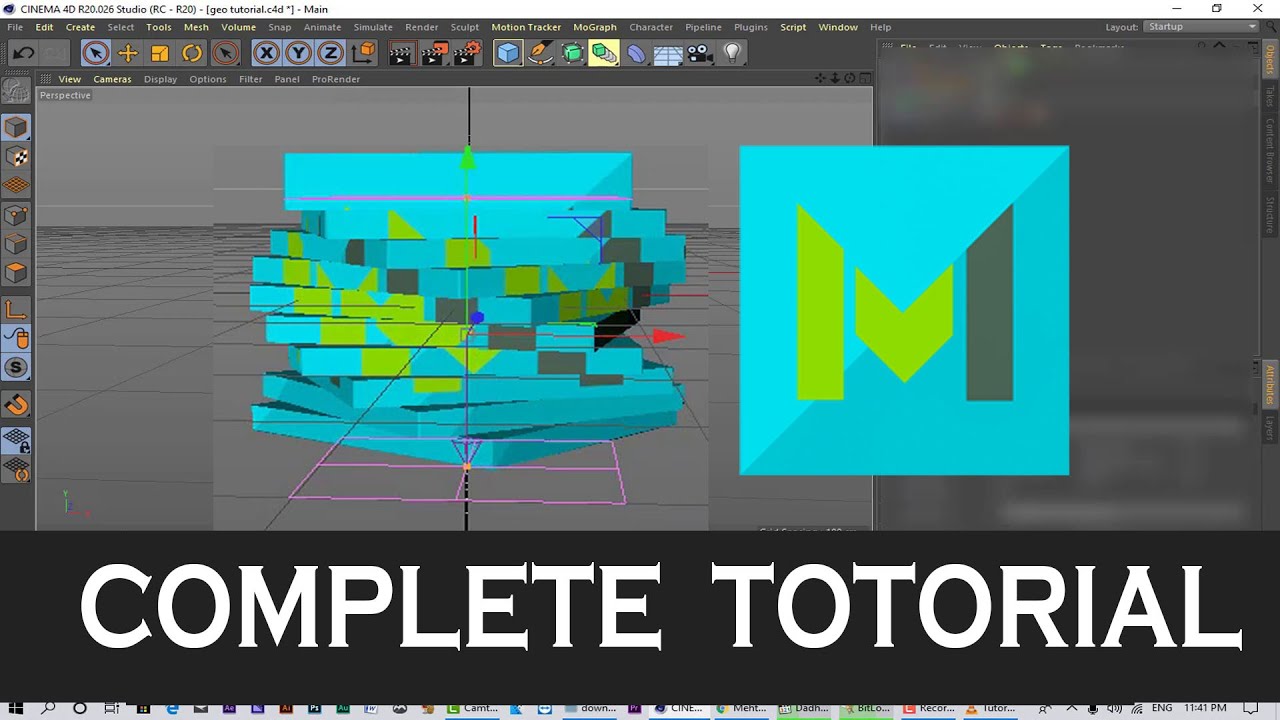1280x720 pixels.
Task: Click Render to Picture Viewer icon
Action: [434, 53]
